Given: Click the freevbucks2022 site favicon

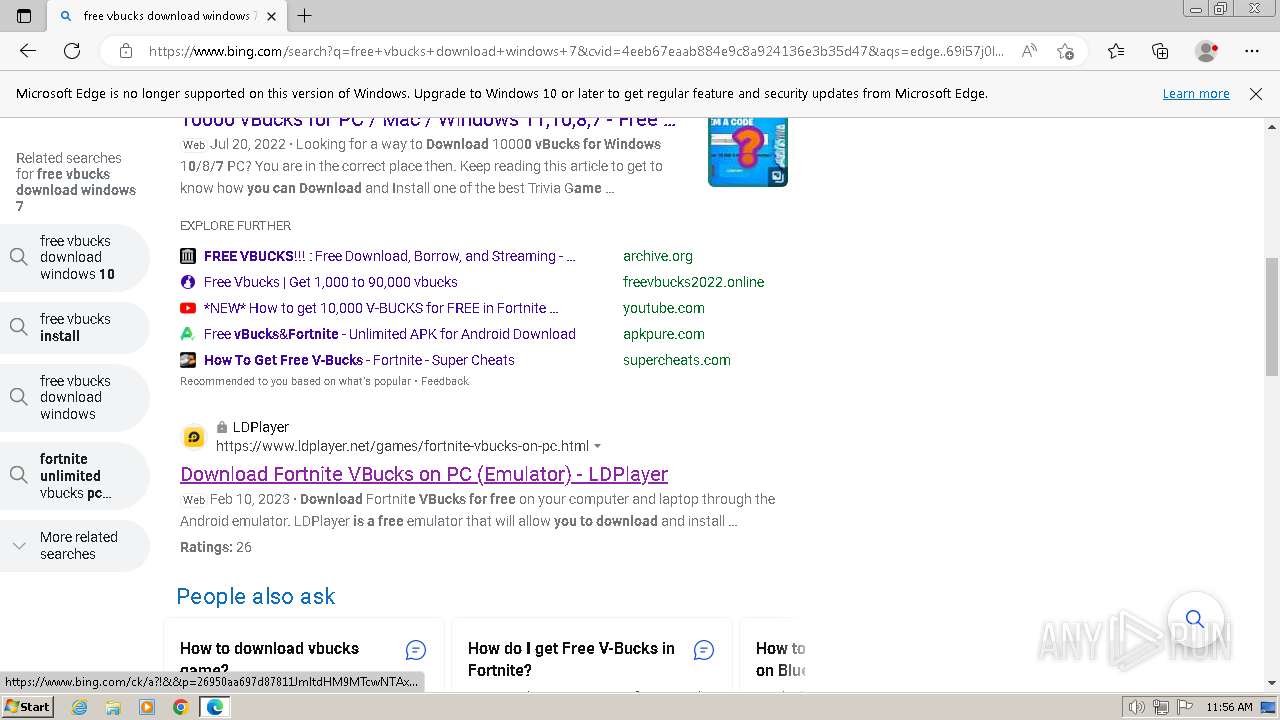Looking at the screenshot, I should 188,282.
